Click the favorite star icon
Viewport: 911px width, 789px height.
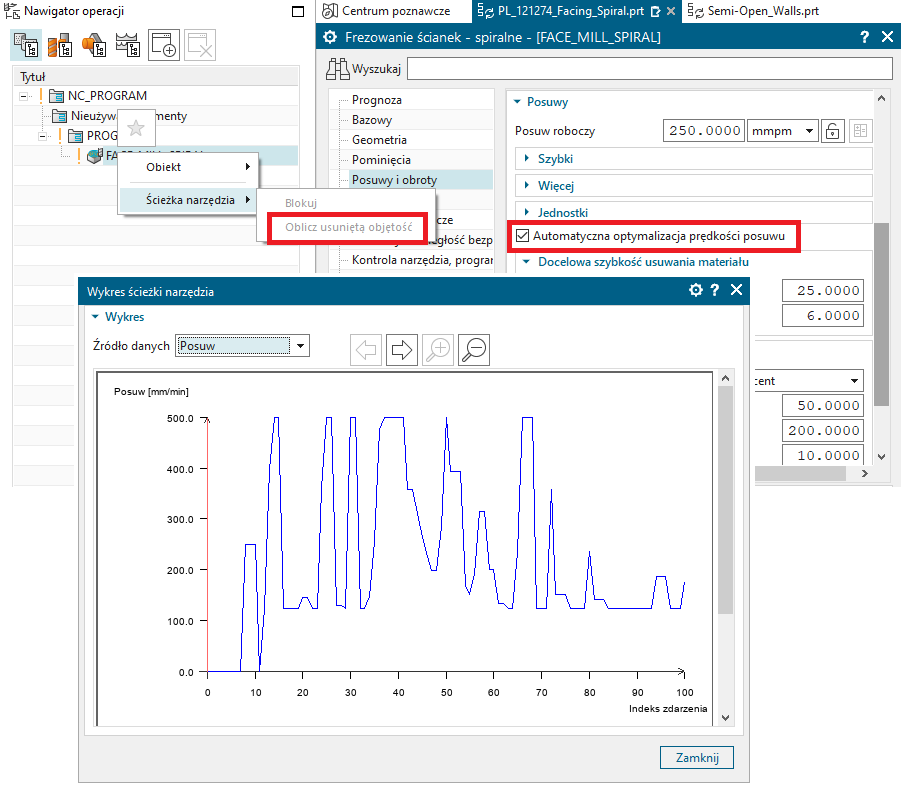[x=136, y=128]
